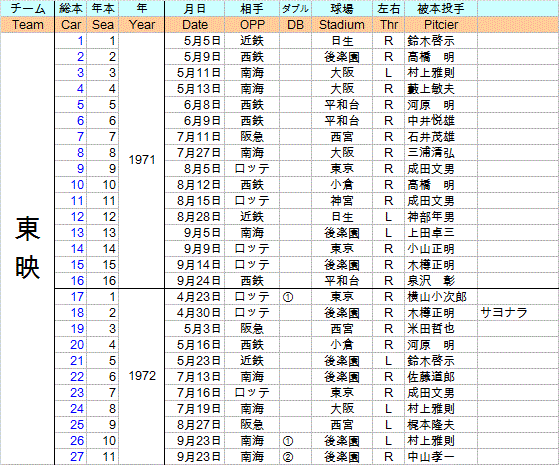Click the 'Thr' column header
The width and height of the screenshot is (559, 465).
tap(389, 25)
